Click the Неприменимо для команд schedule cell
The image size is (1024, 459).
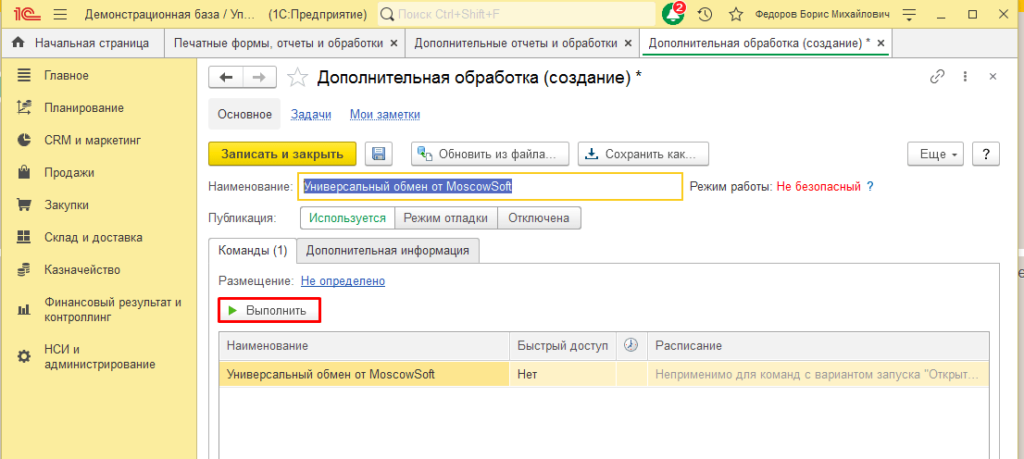click(818, 375)
